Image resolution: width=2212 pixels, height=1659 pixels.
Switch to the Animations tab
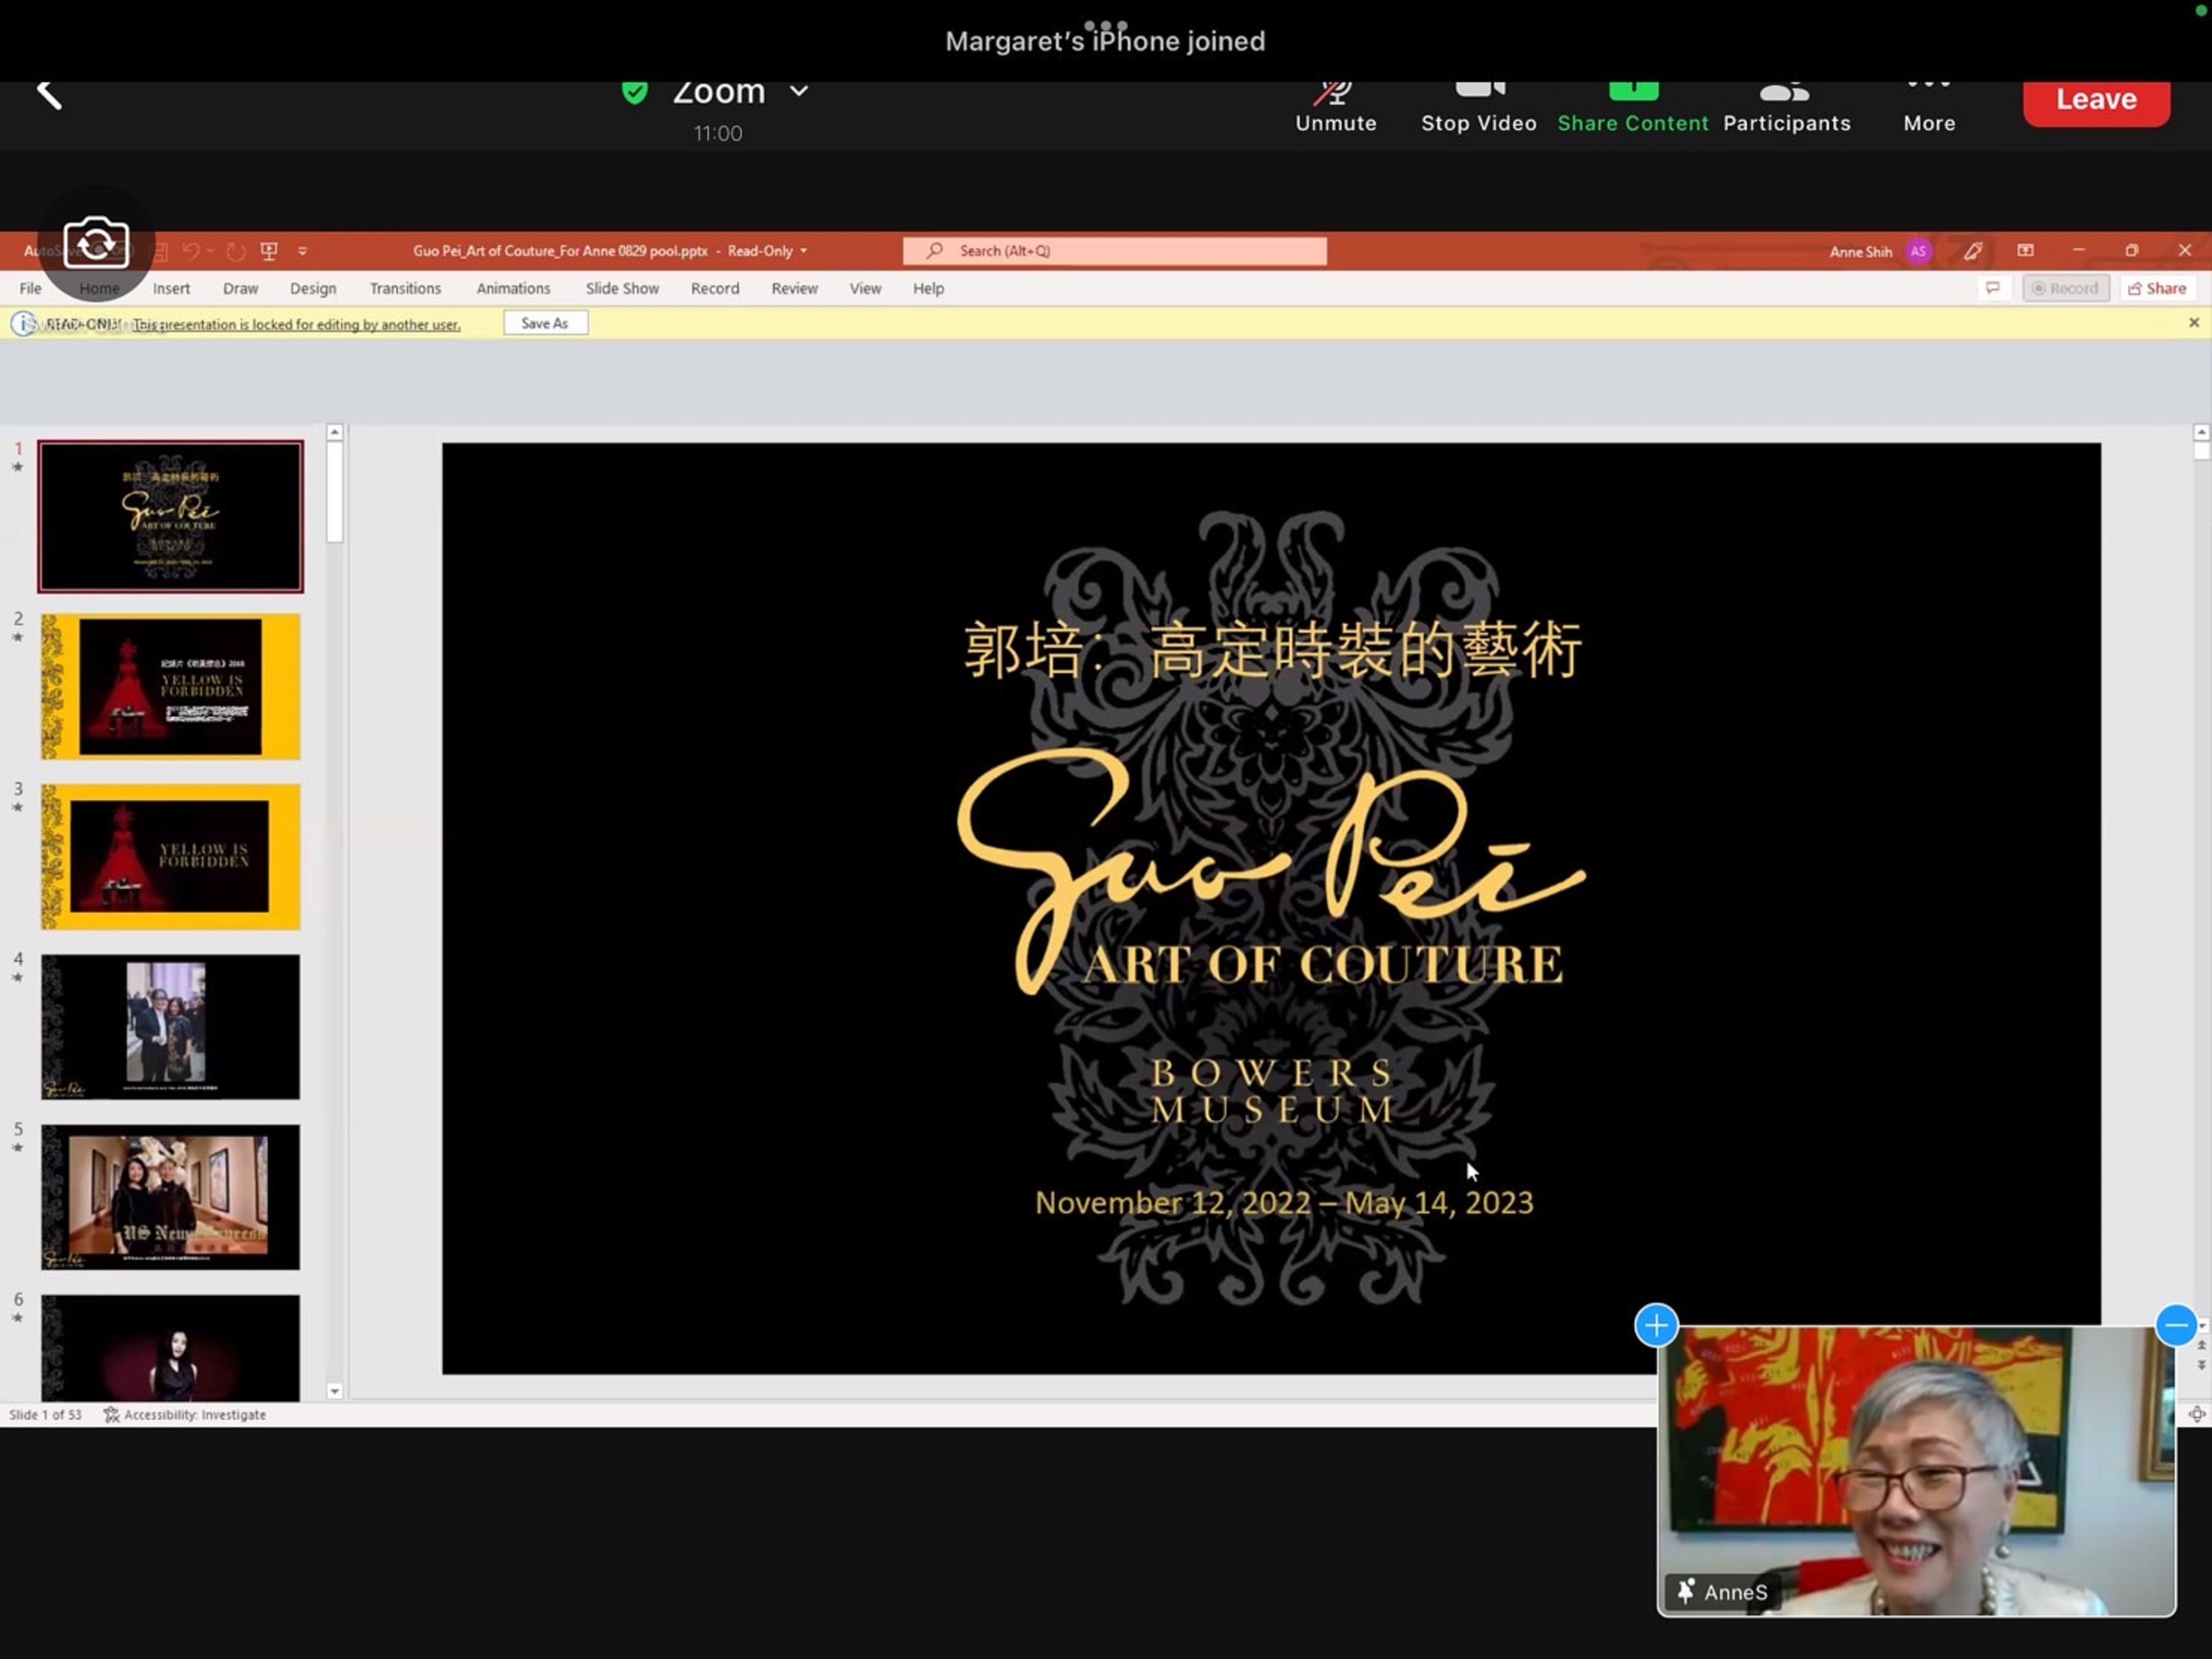point(513,288)
